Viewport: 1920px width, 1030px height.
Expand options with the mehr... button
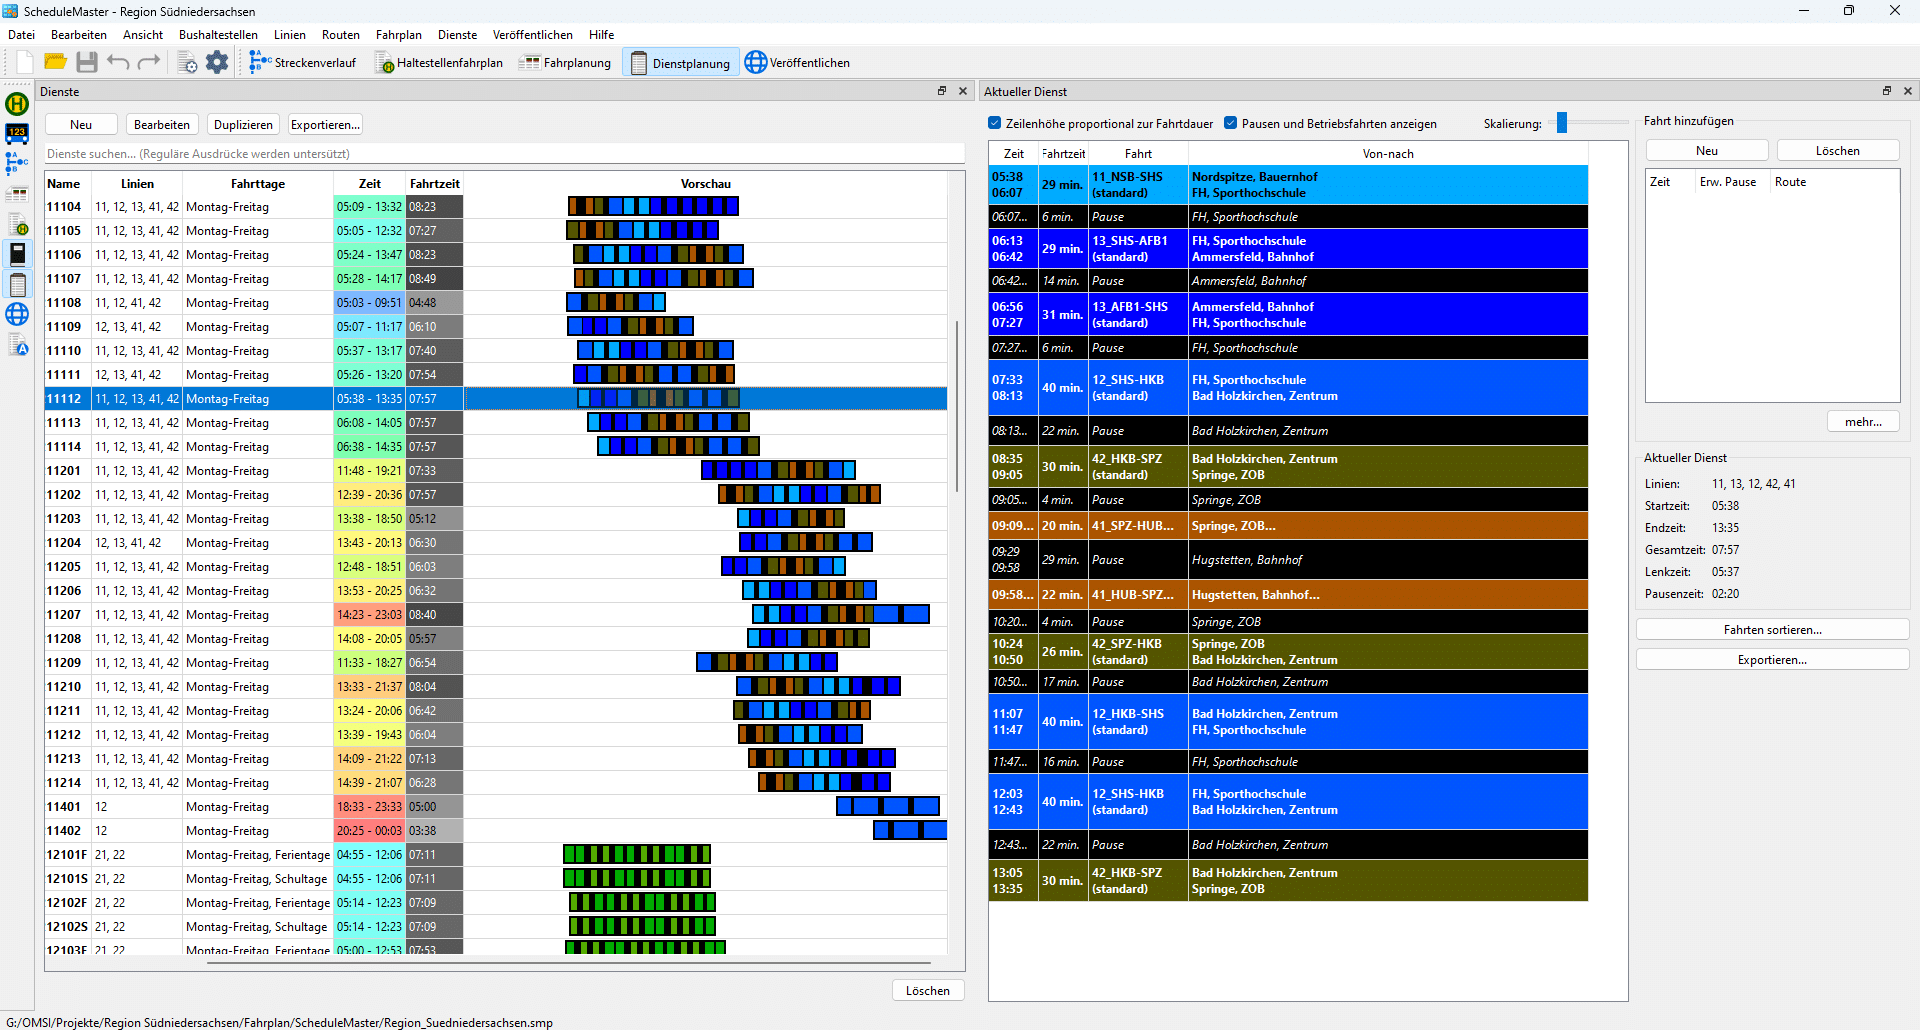pyautogui.click(x=1863, y=422)
